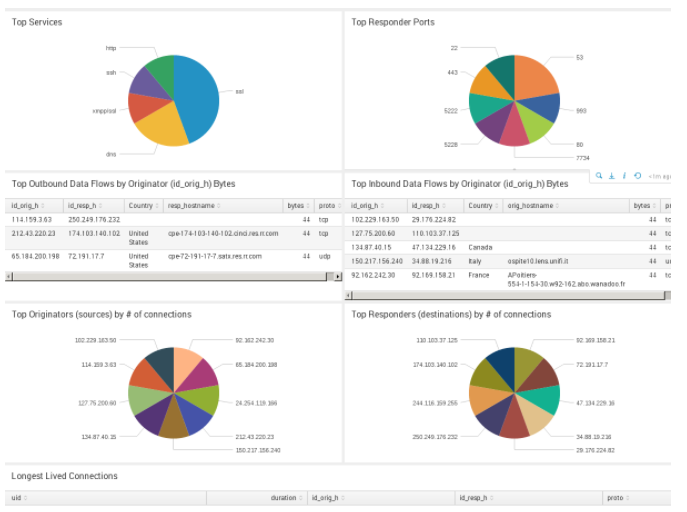
Task: Sort Longest Lived Connections by proto
Action: click(x=636, y=498)
